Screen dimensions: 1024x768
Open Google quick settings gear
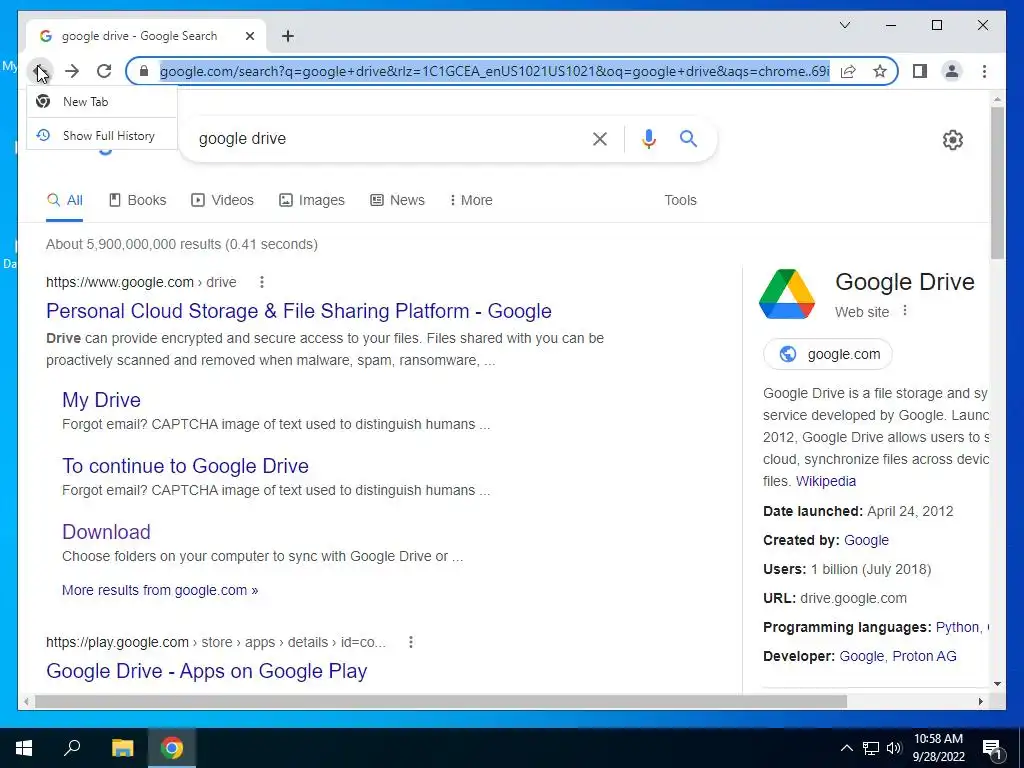point(953,140)
